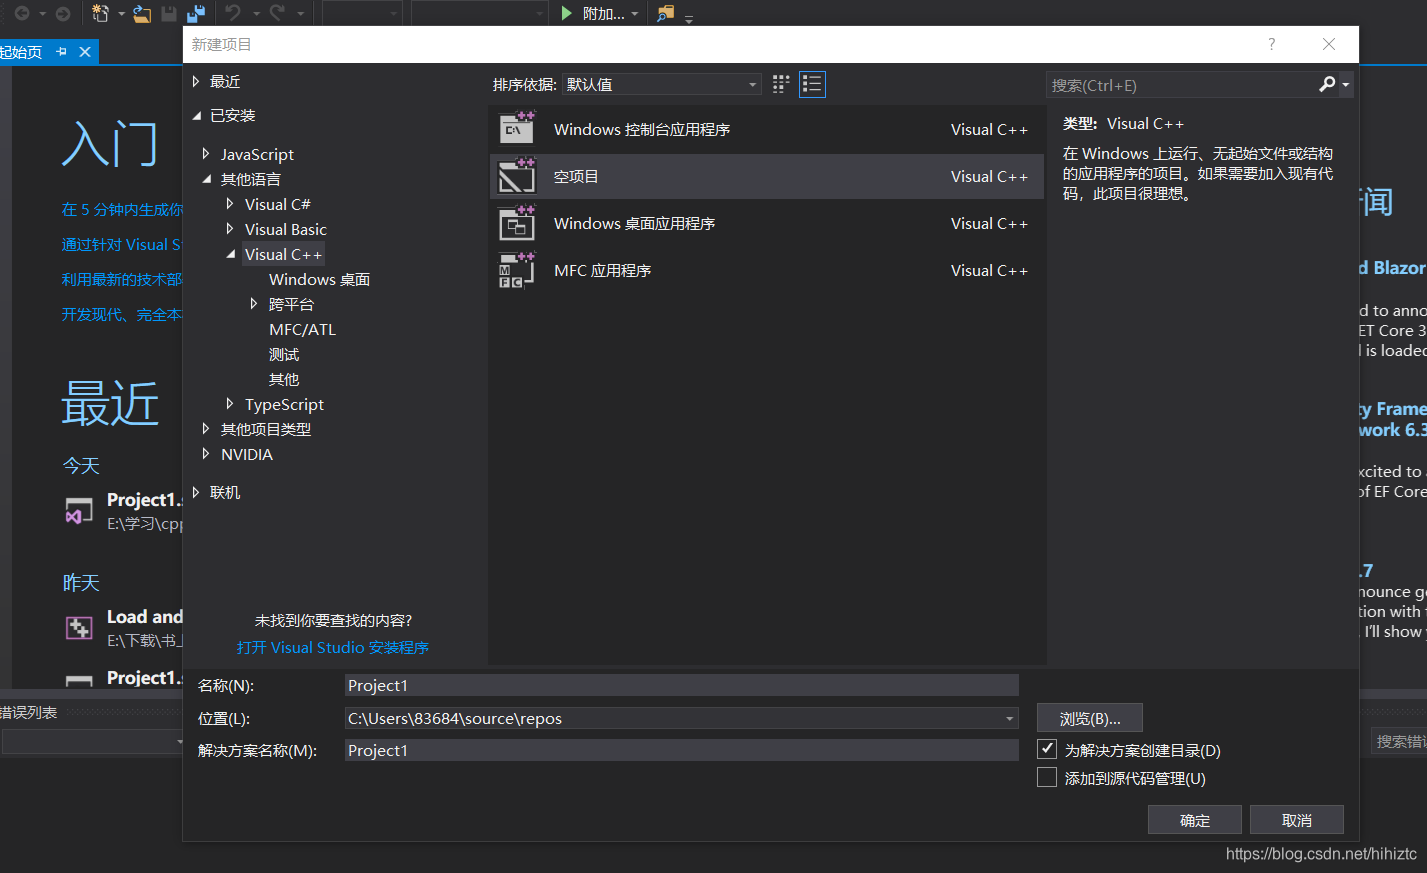Open the sort by dropdown
The height and width of the screenshot is (873, 1427).
[662, 84]
